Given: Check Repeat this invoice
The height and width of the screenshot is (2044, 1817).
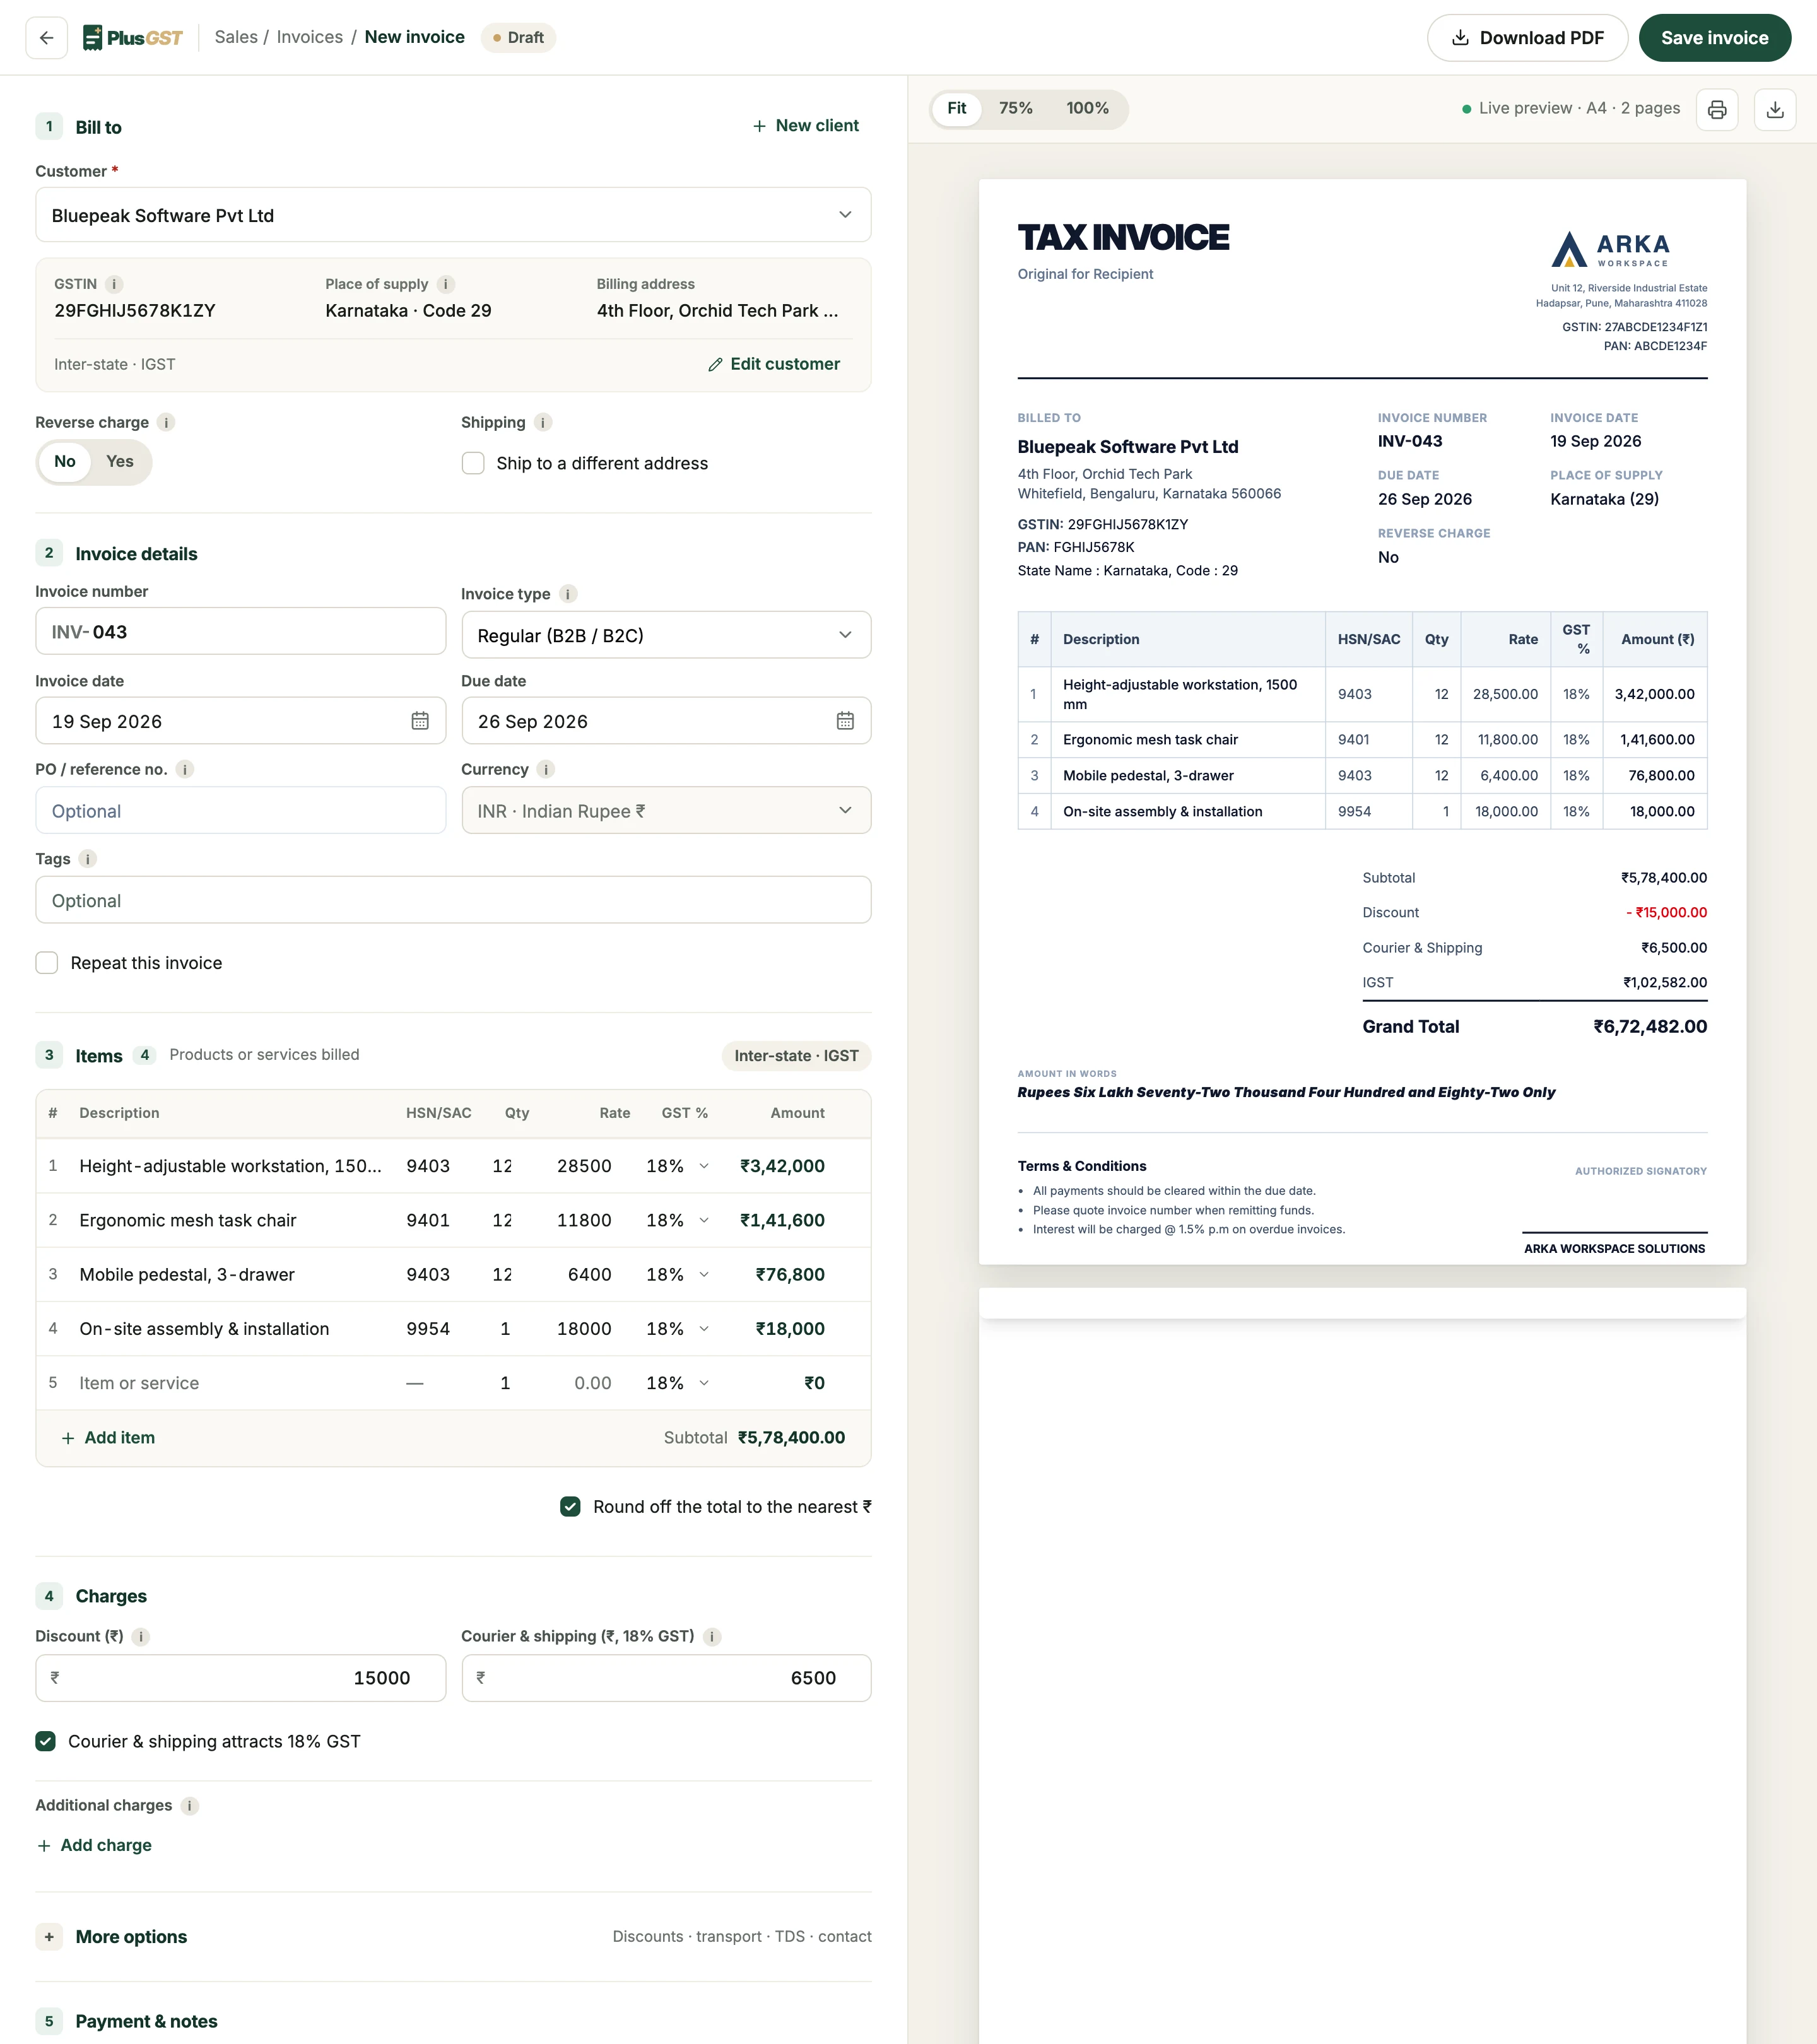Looking at the screenshot, I should coord(47,963).
